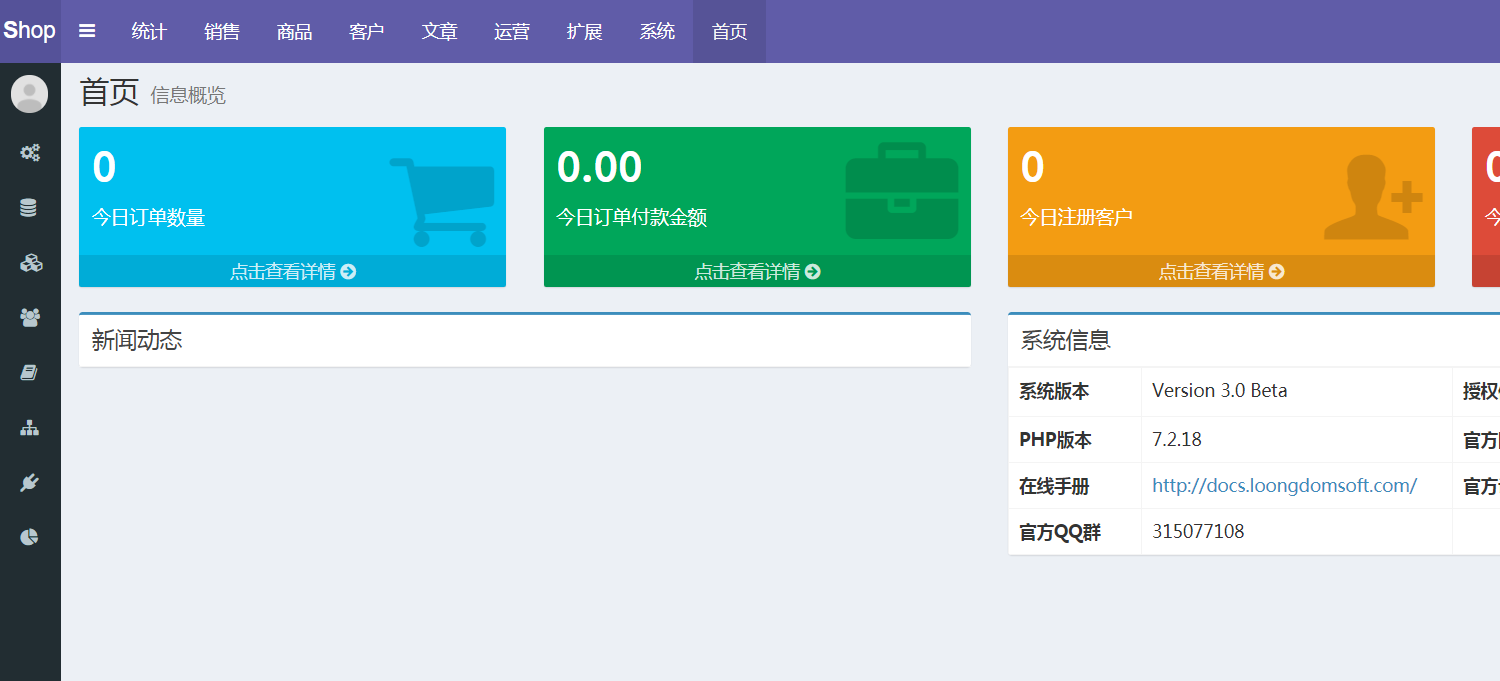Open the 文章 menu
Viewport: 1500px width, 681px height.
(x=439, y=31)
